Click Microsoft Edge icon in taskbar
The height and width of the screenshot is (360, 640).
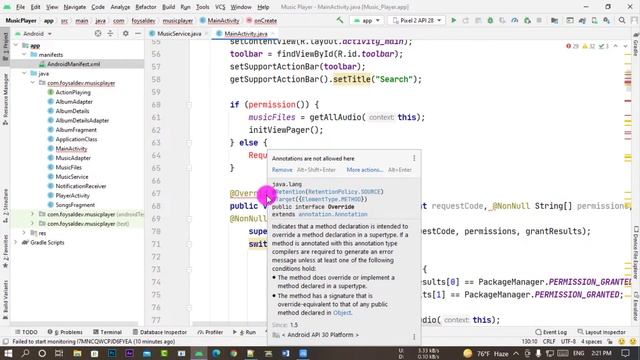pos(216,353)
